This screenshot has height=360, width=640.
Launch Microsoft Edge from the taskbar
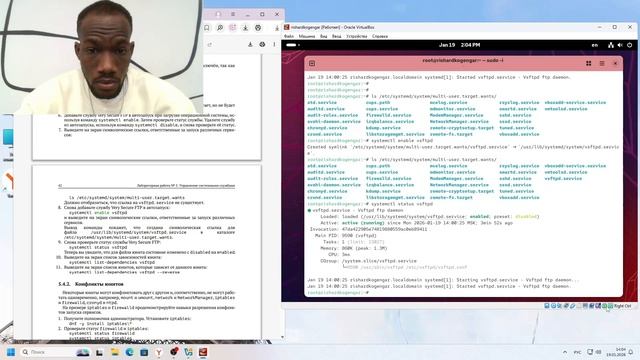tap(129, 352)
